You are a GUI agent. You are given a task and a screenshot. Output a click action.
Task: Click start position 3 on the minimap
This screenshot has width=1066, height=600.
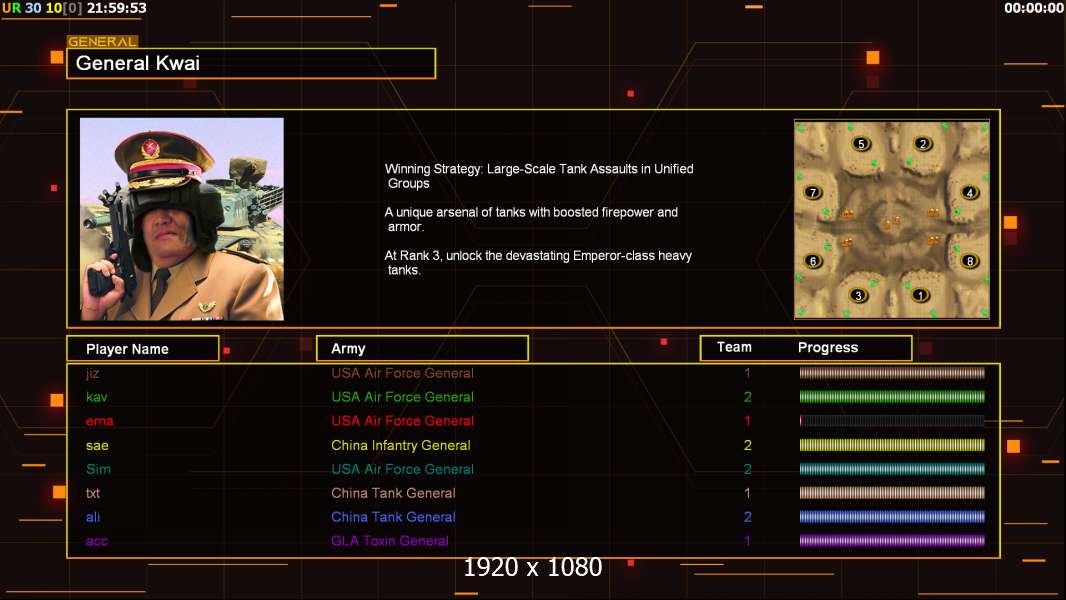tap(859, 296)
